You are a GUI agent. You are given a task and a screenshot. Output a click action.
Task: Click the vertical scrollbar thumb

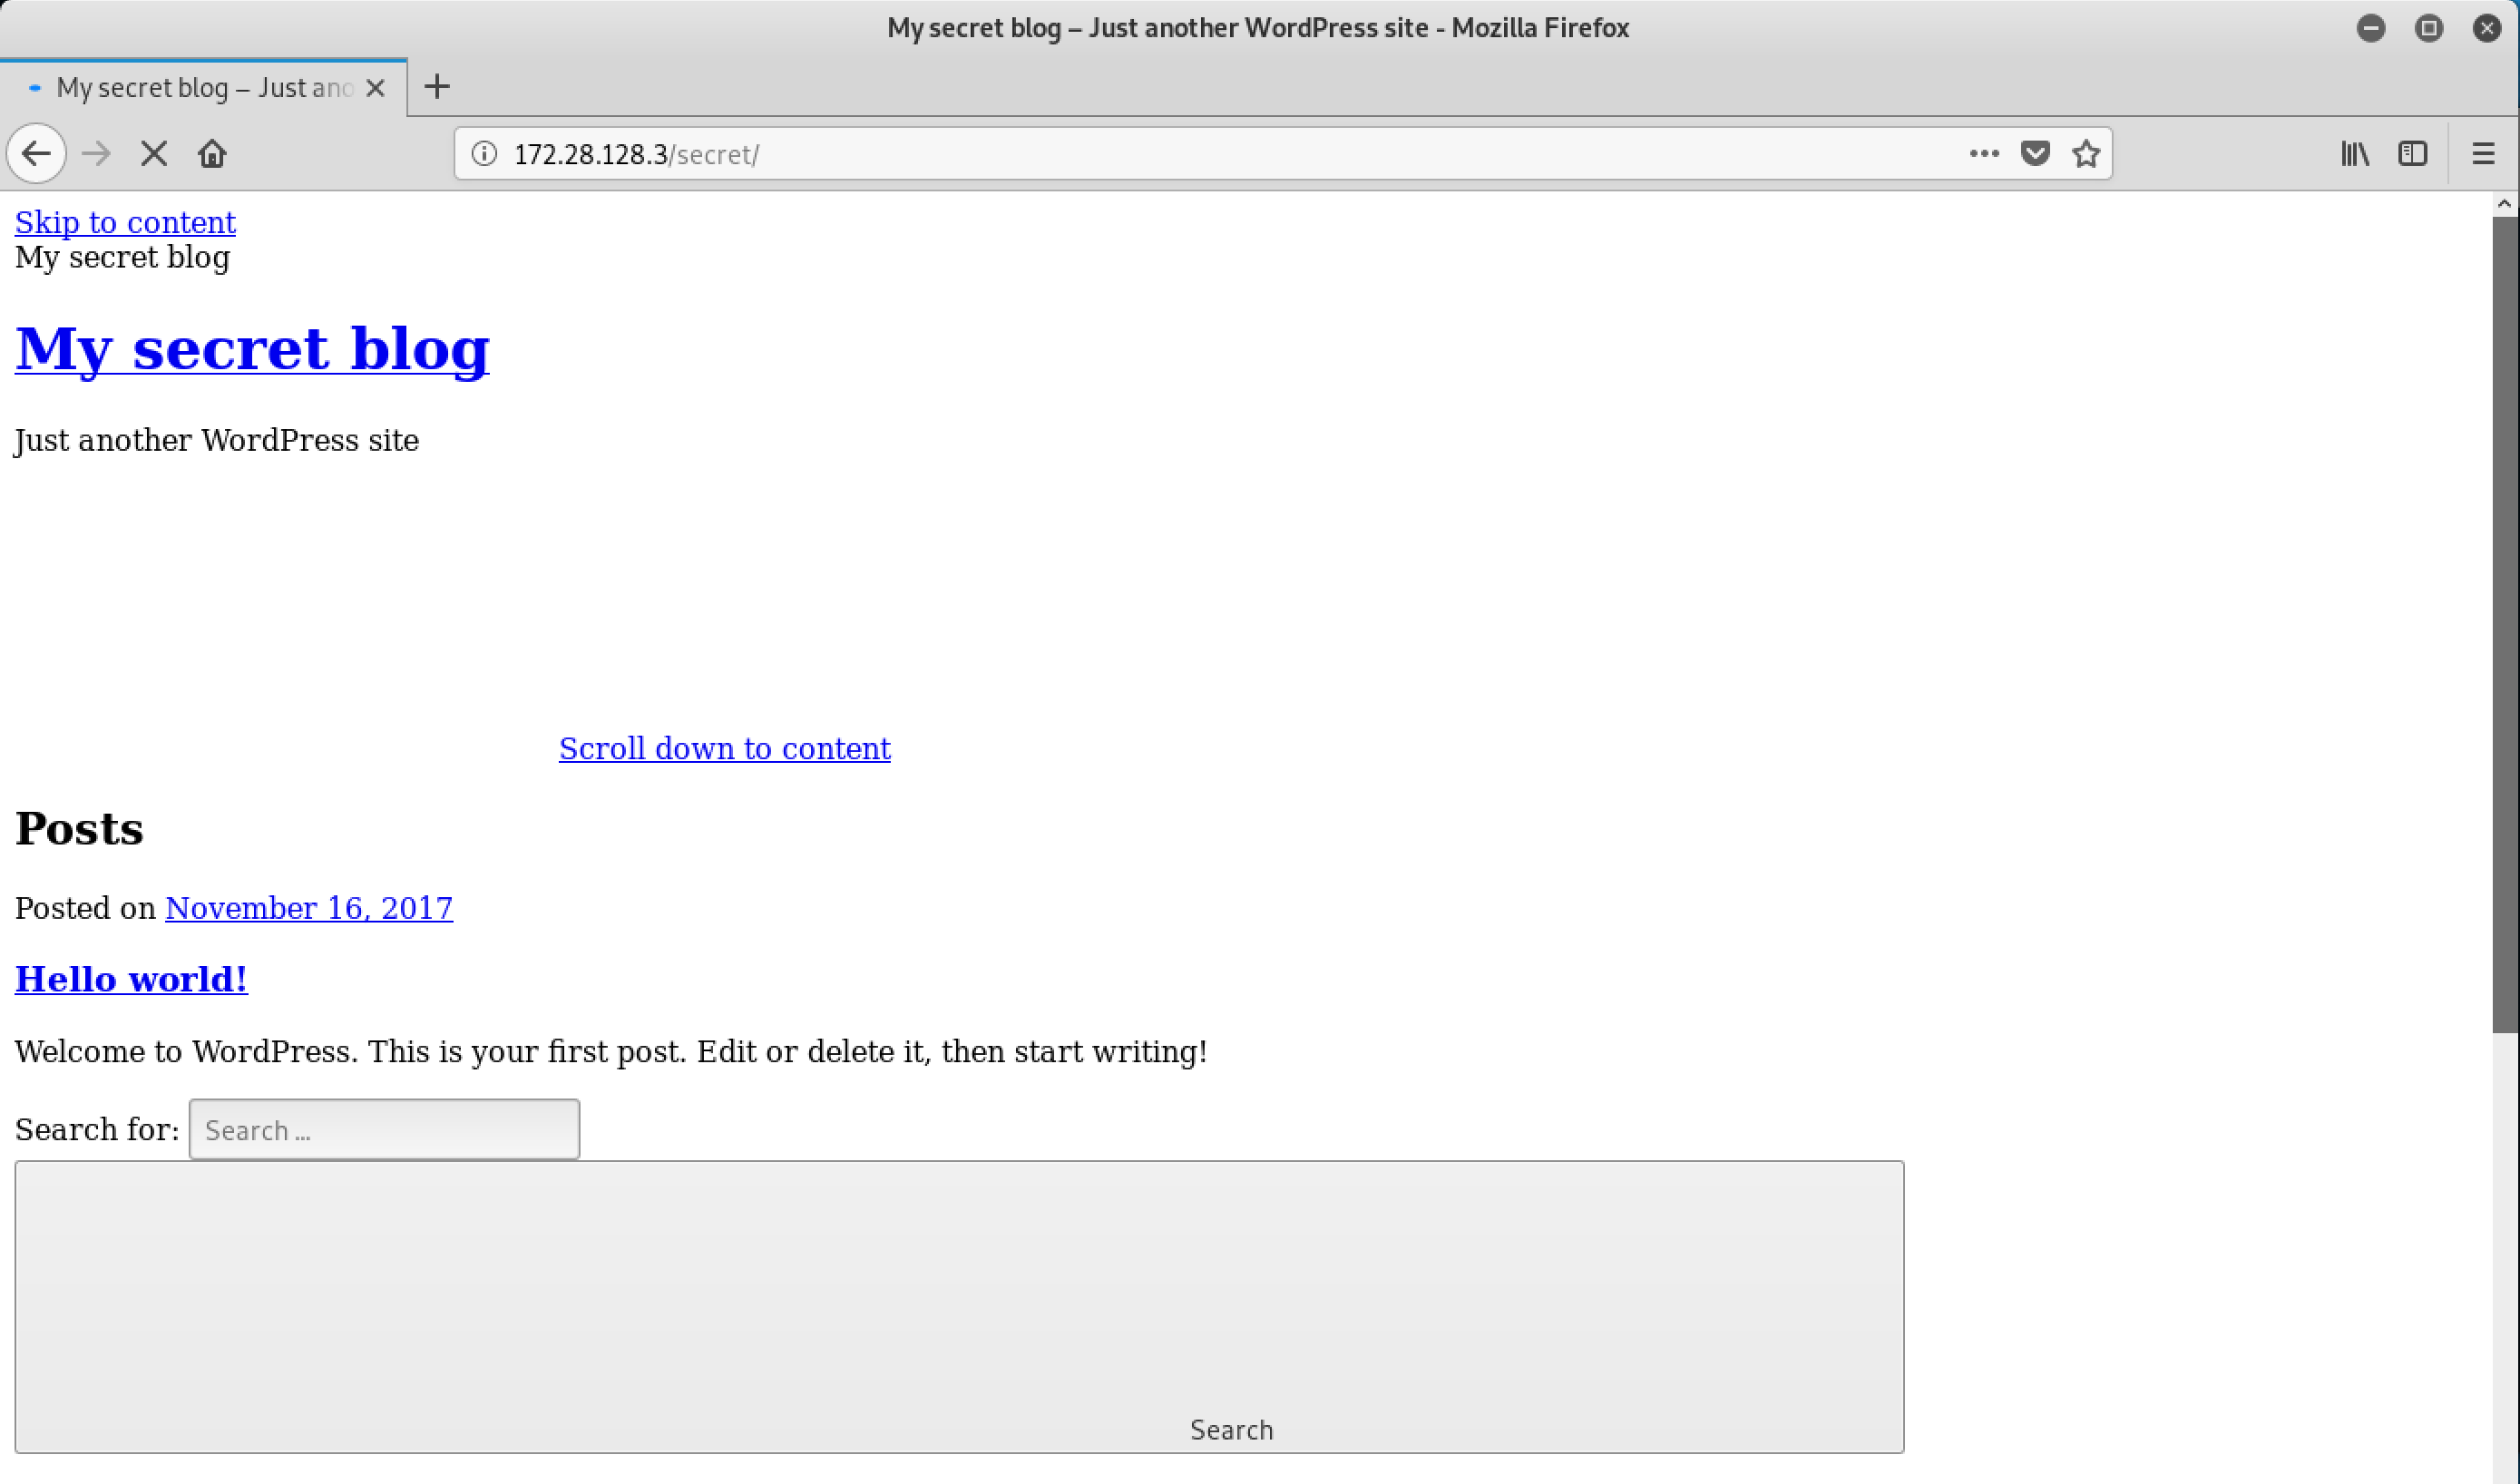[2505, 625]
